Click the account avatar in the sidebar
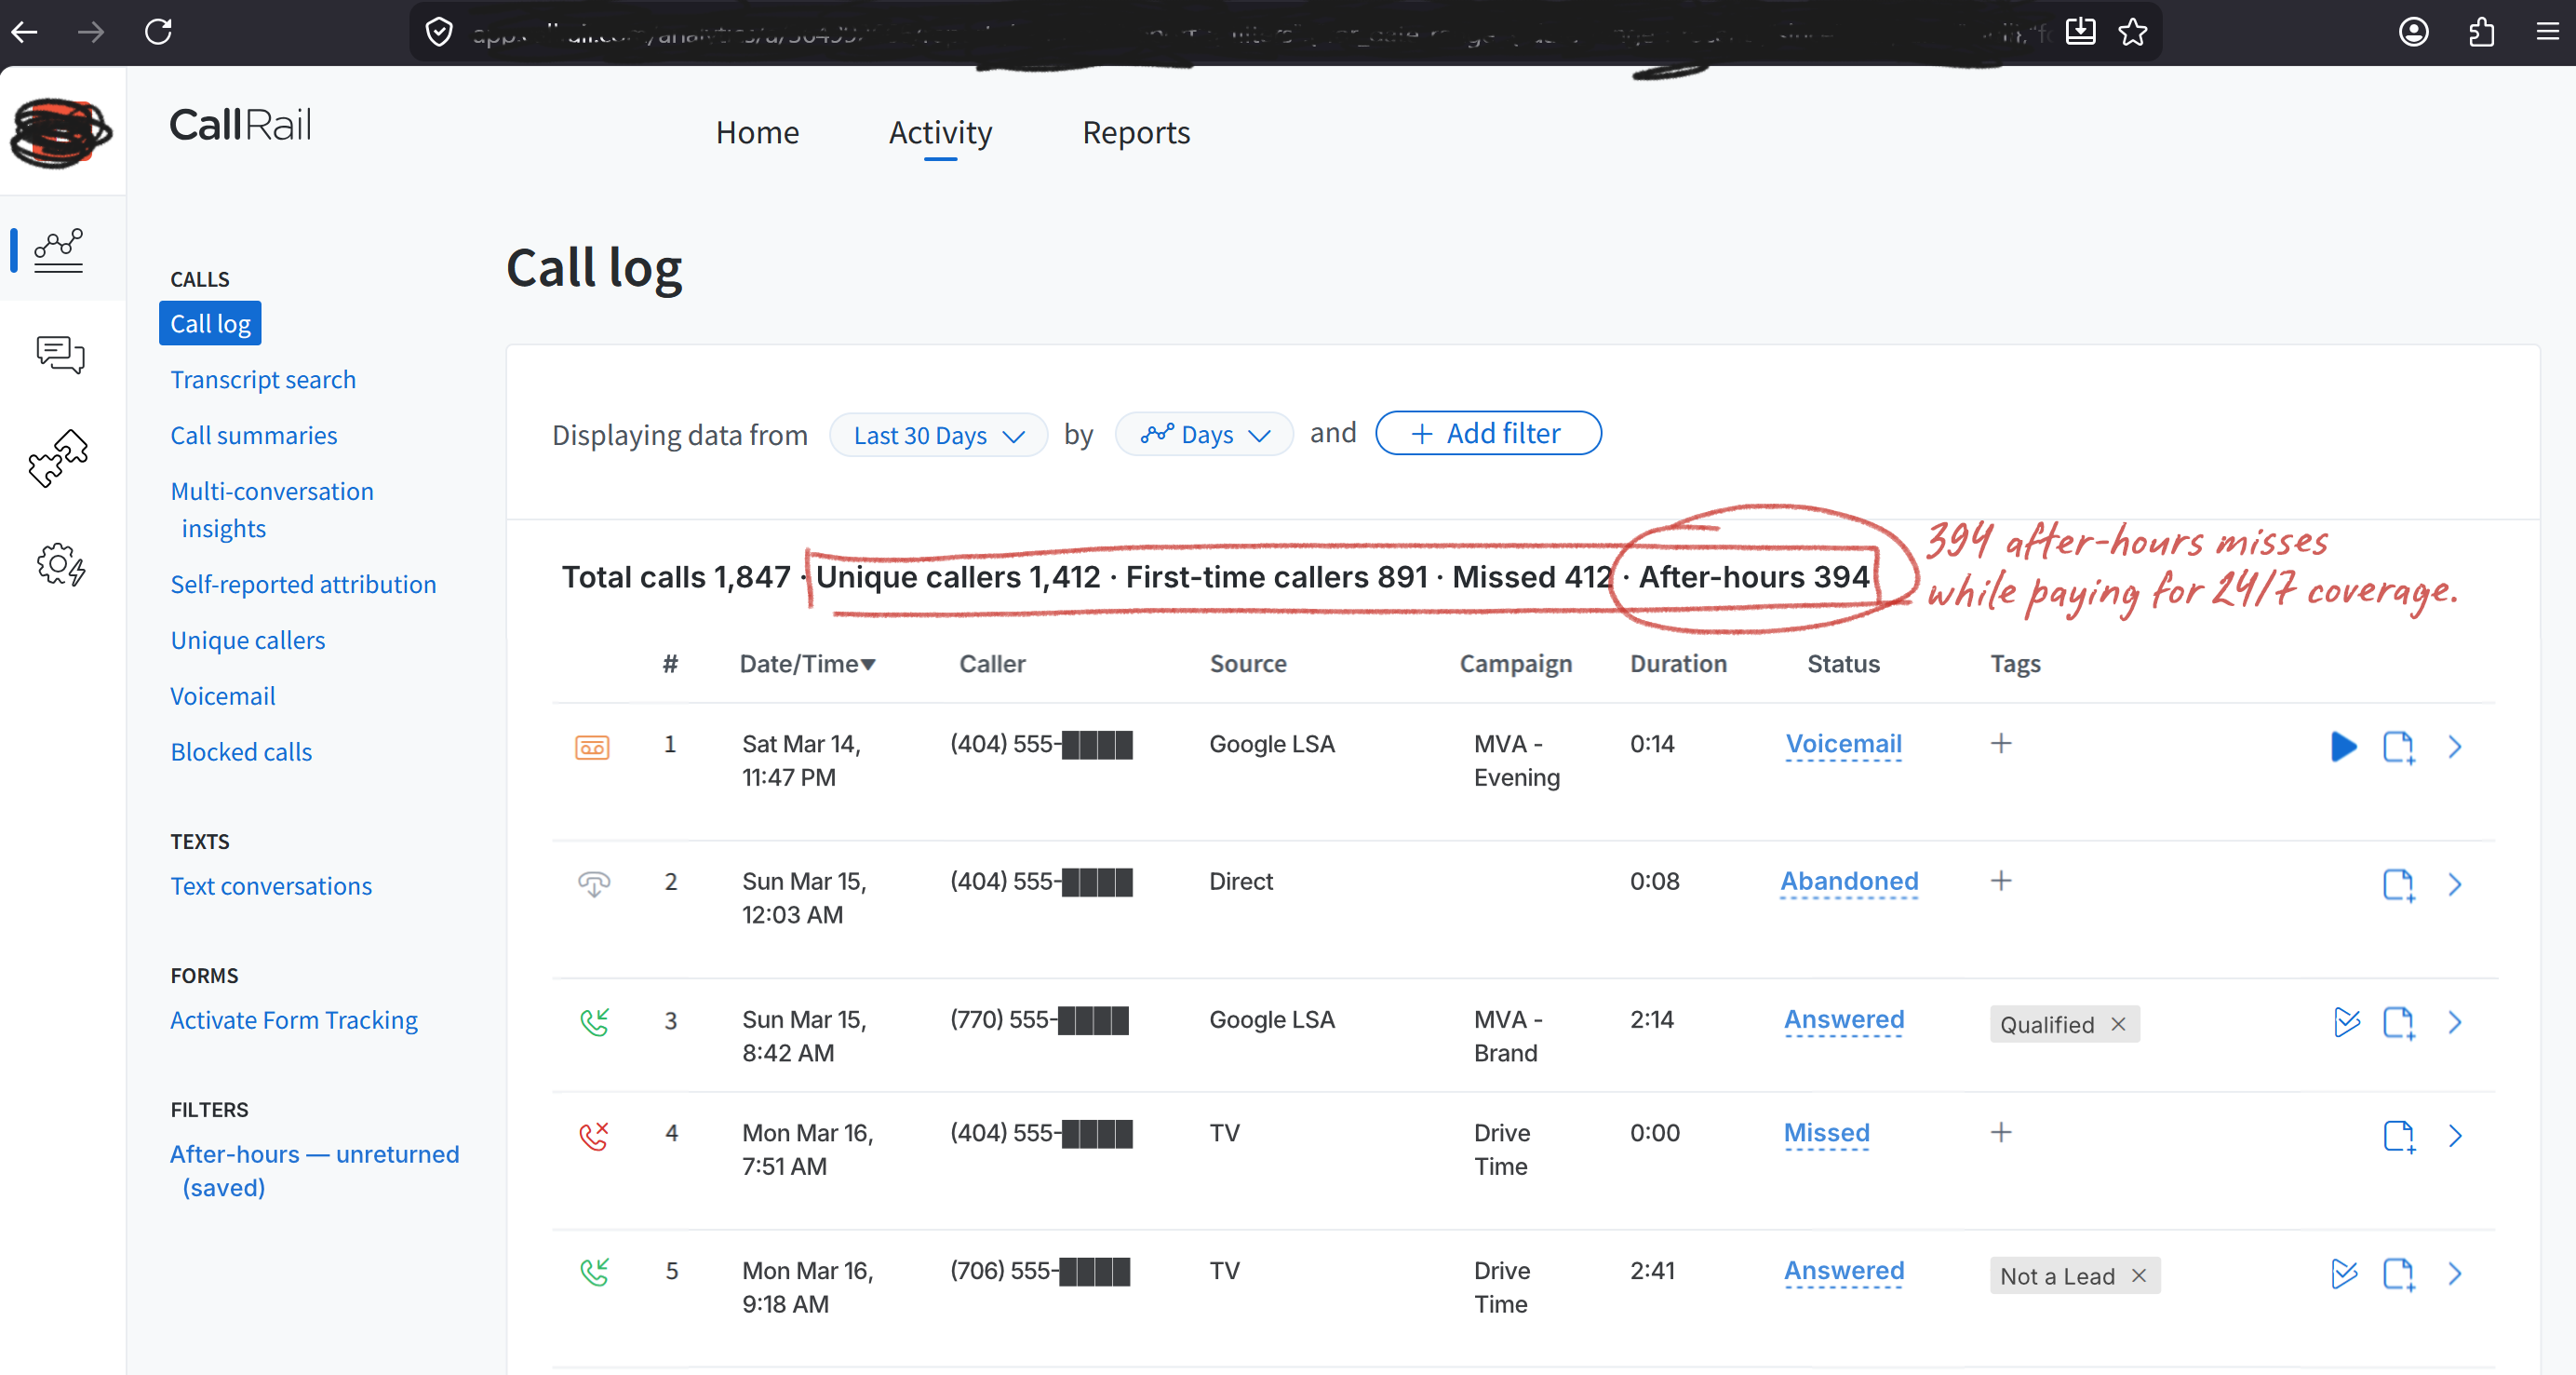The image size is (2576, 1375). click(61, 132)
